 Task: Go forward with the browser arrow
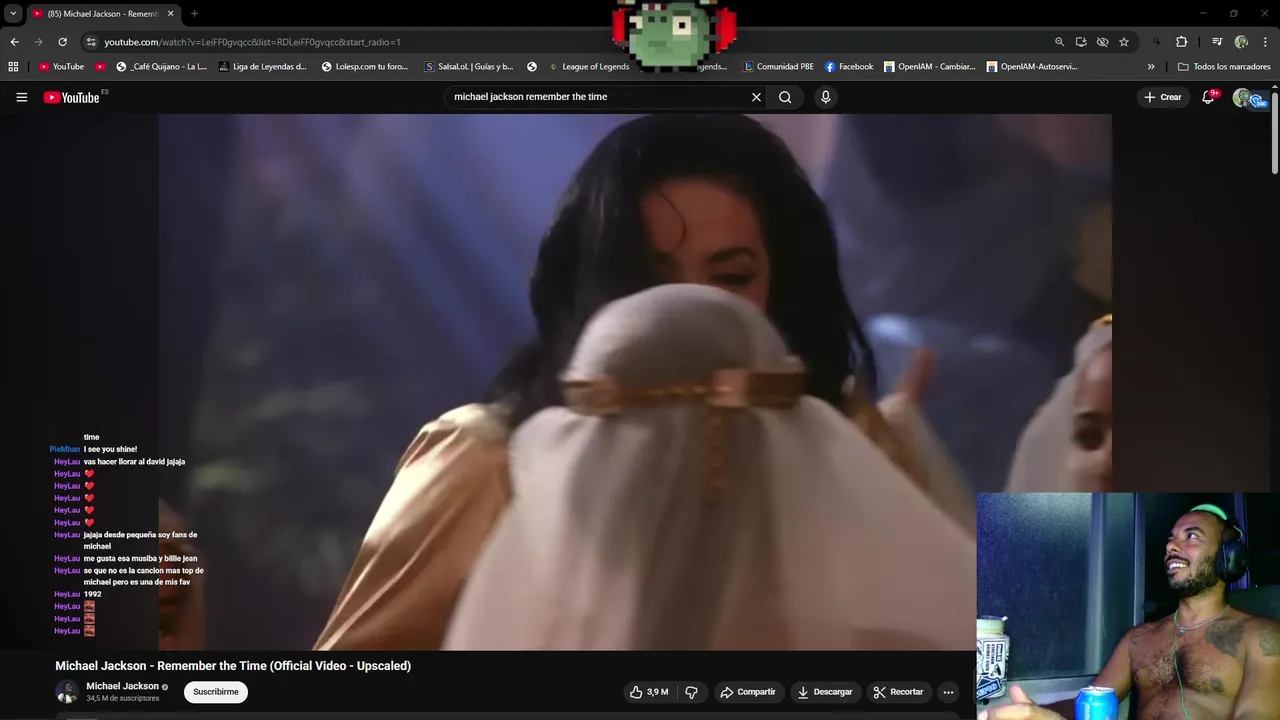pyautogui.click(x=38, y=42)
